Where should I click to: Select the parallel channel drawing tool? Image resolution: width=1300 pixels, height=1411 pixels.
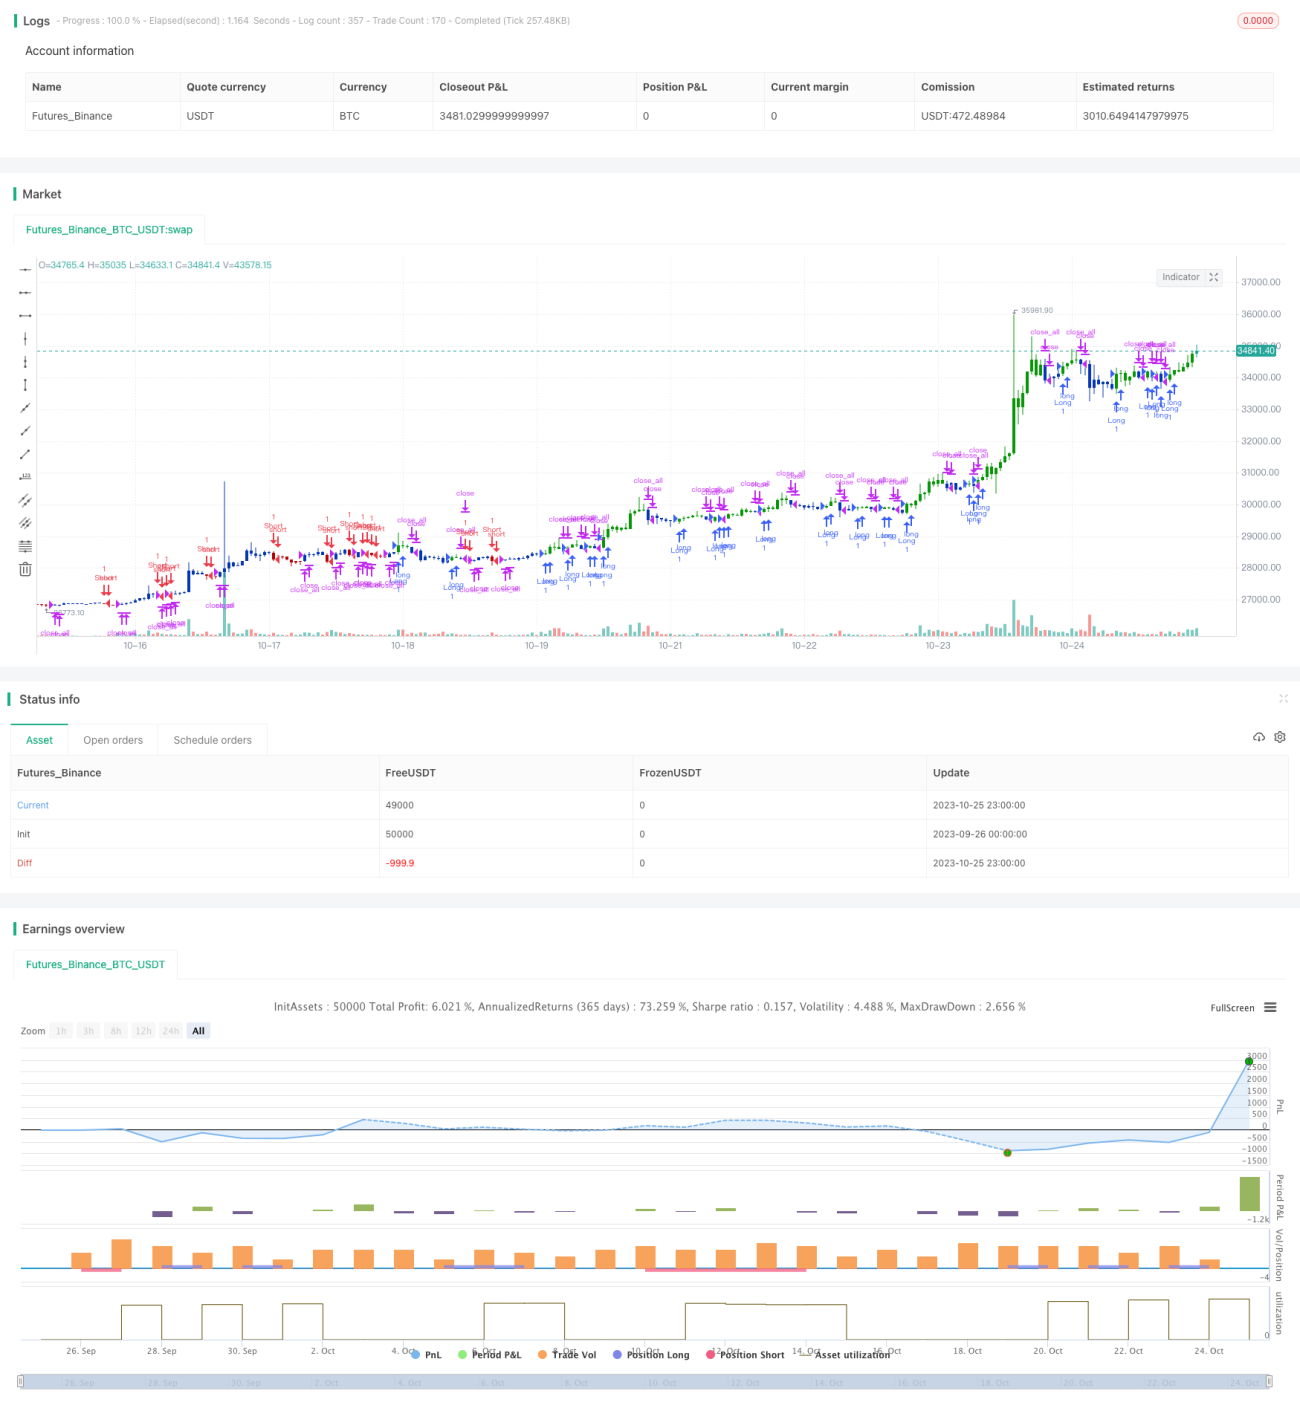point(25,500)
